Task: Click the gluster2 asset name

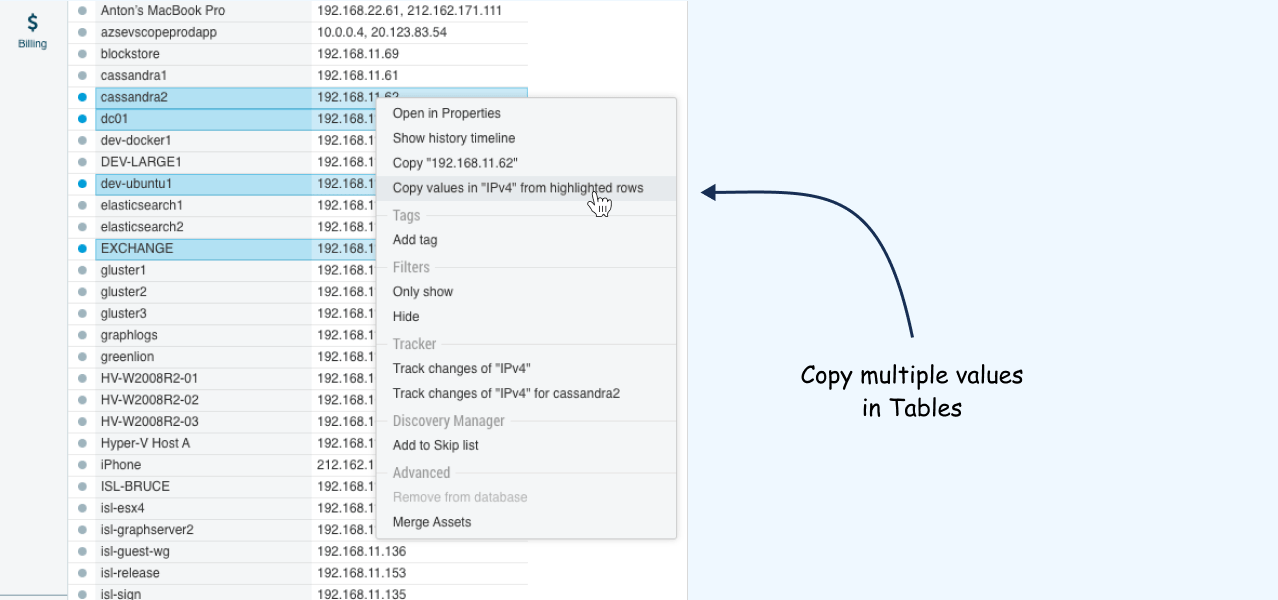Action: 124,292
